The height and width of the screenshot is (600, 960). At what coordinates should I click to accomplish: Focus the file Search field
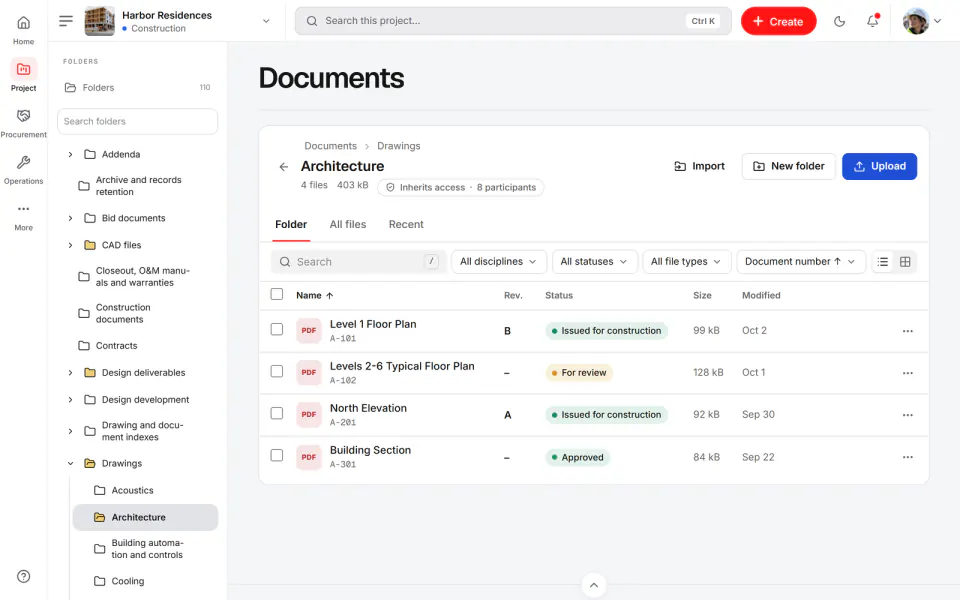tap(359, 261)
